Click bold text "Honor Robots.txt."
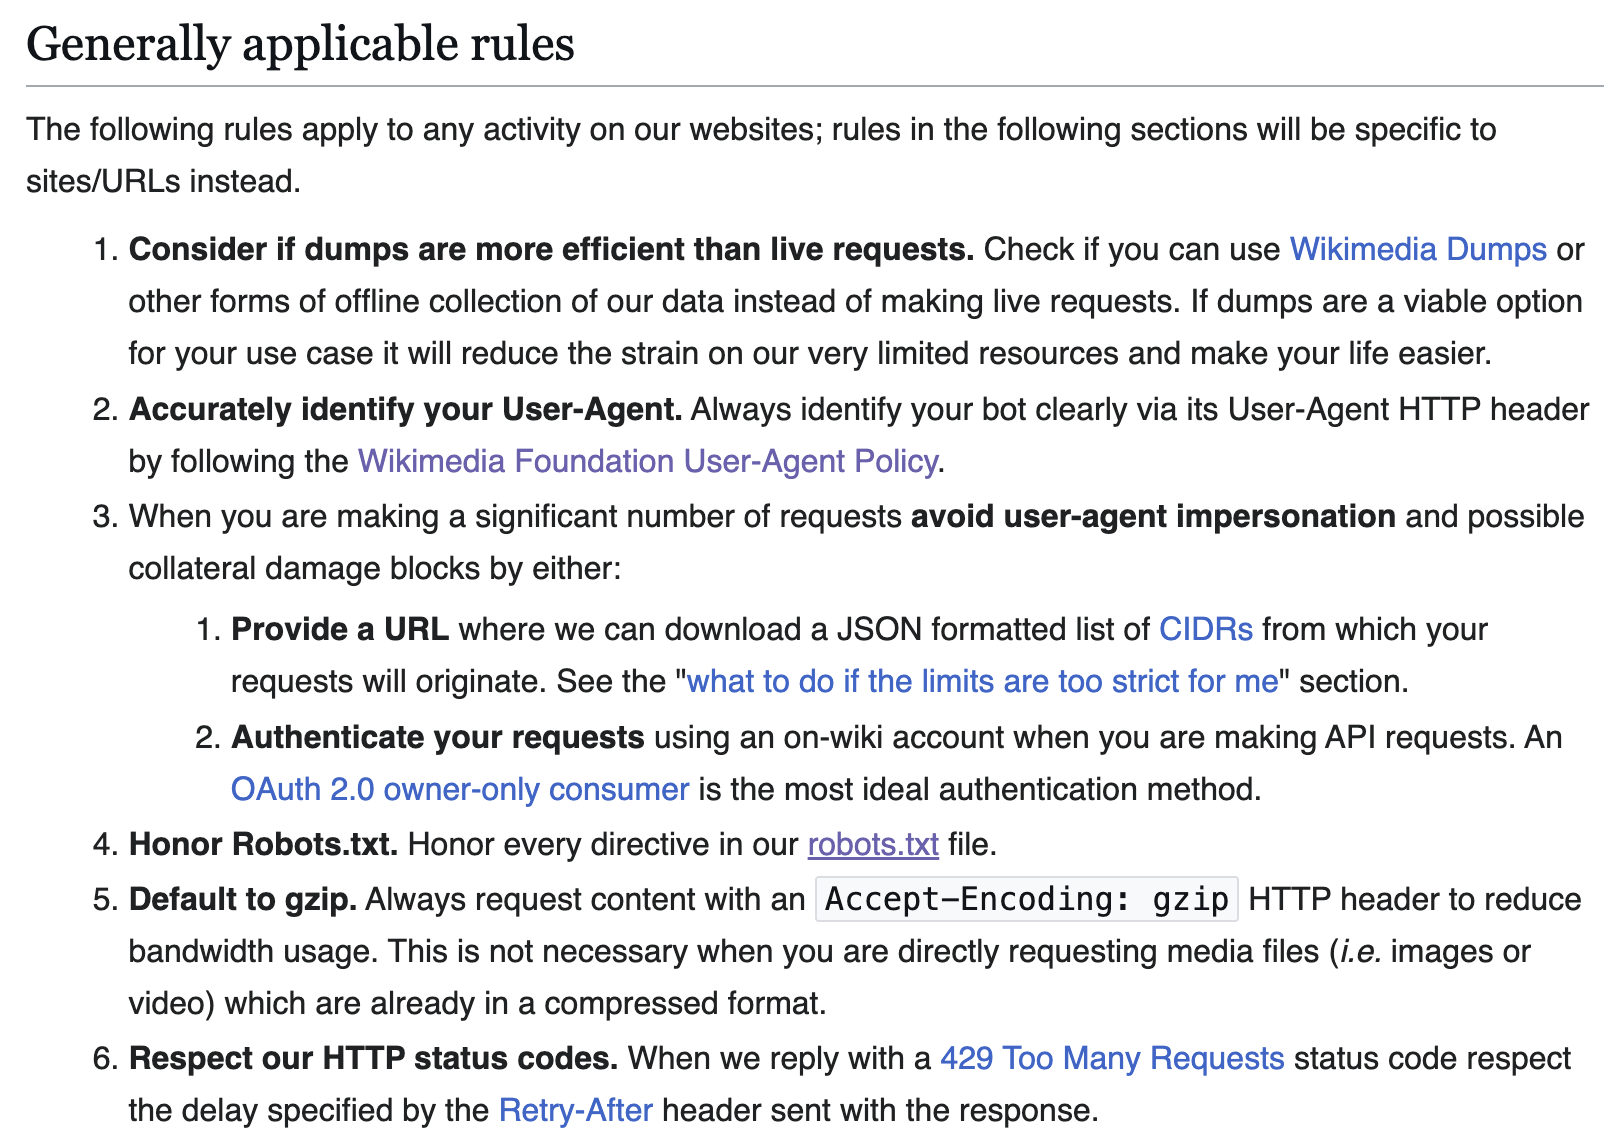The image size is (1612, 1142). [264, 844]
